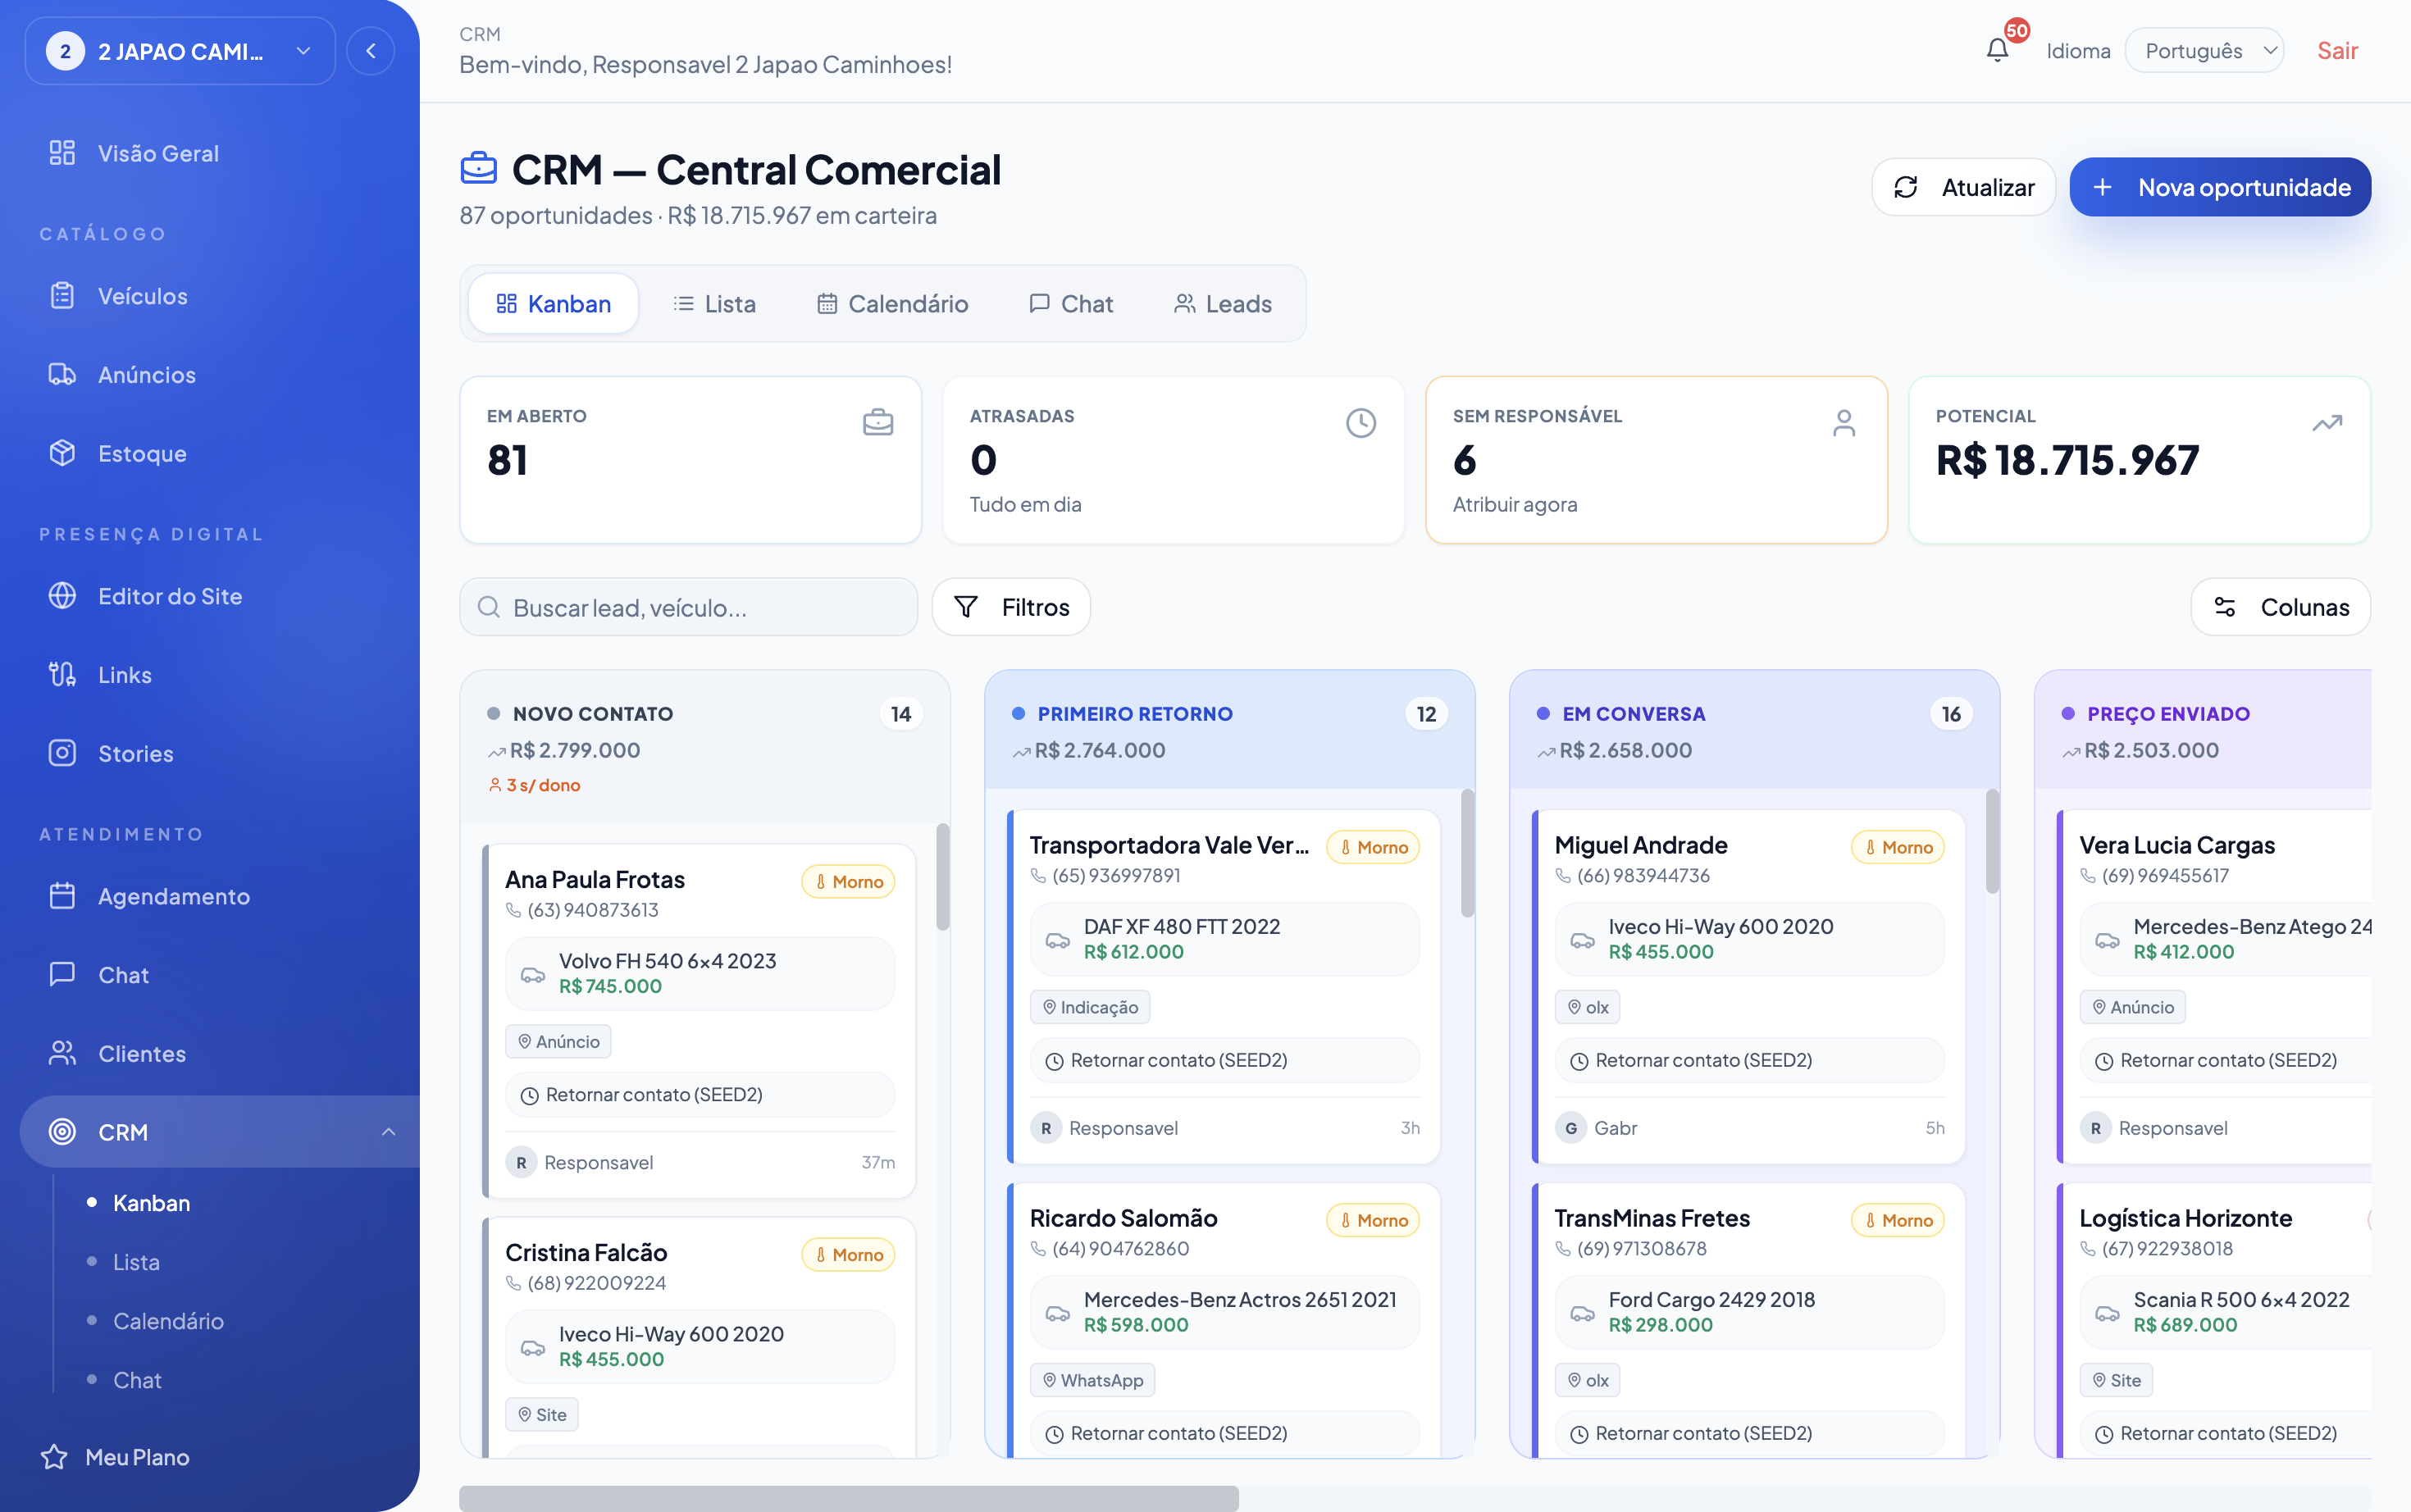Click the Stories icon in sidebar

tap(62, 753)
